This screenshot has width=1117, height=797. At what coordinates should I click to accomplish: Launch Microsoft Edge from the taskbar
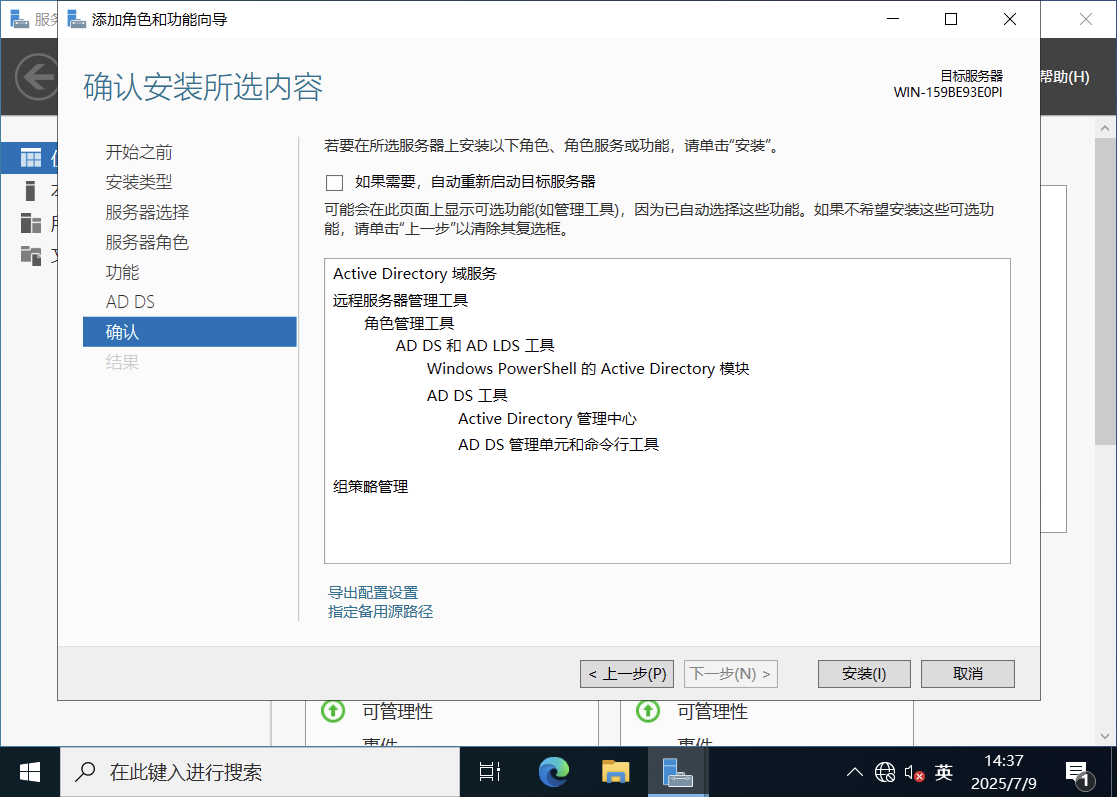554,772
